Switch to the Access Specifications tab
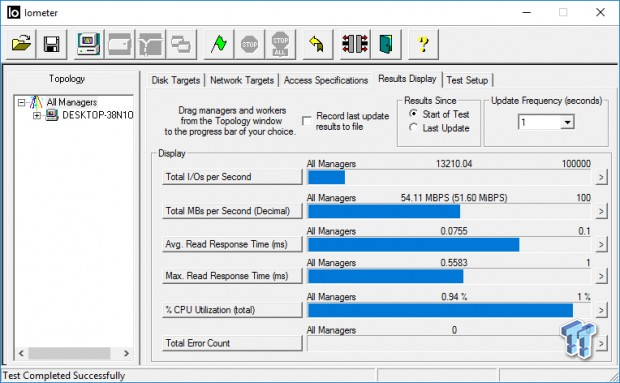This screenshot has height=383, width=620. coord(326,80)
